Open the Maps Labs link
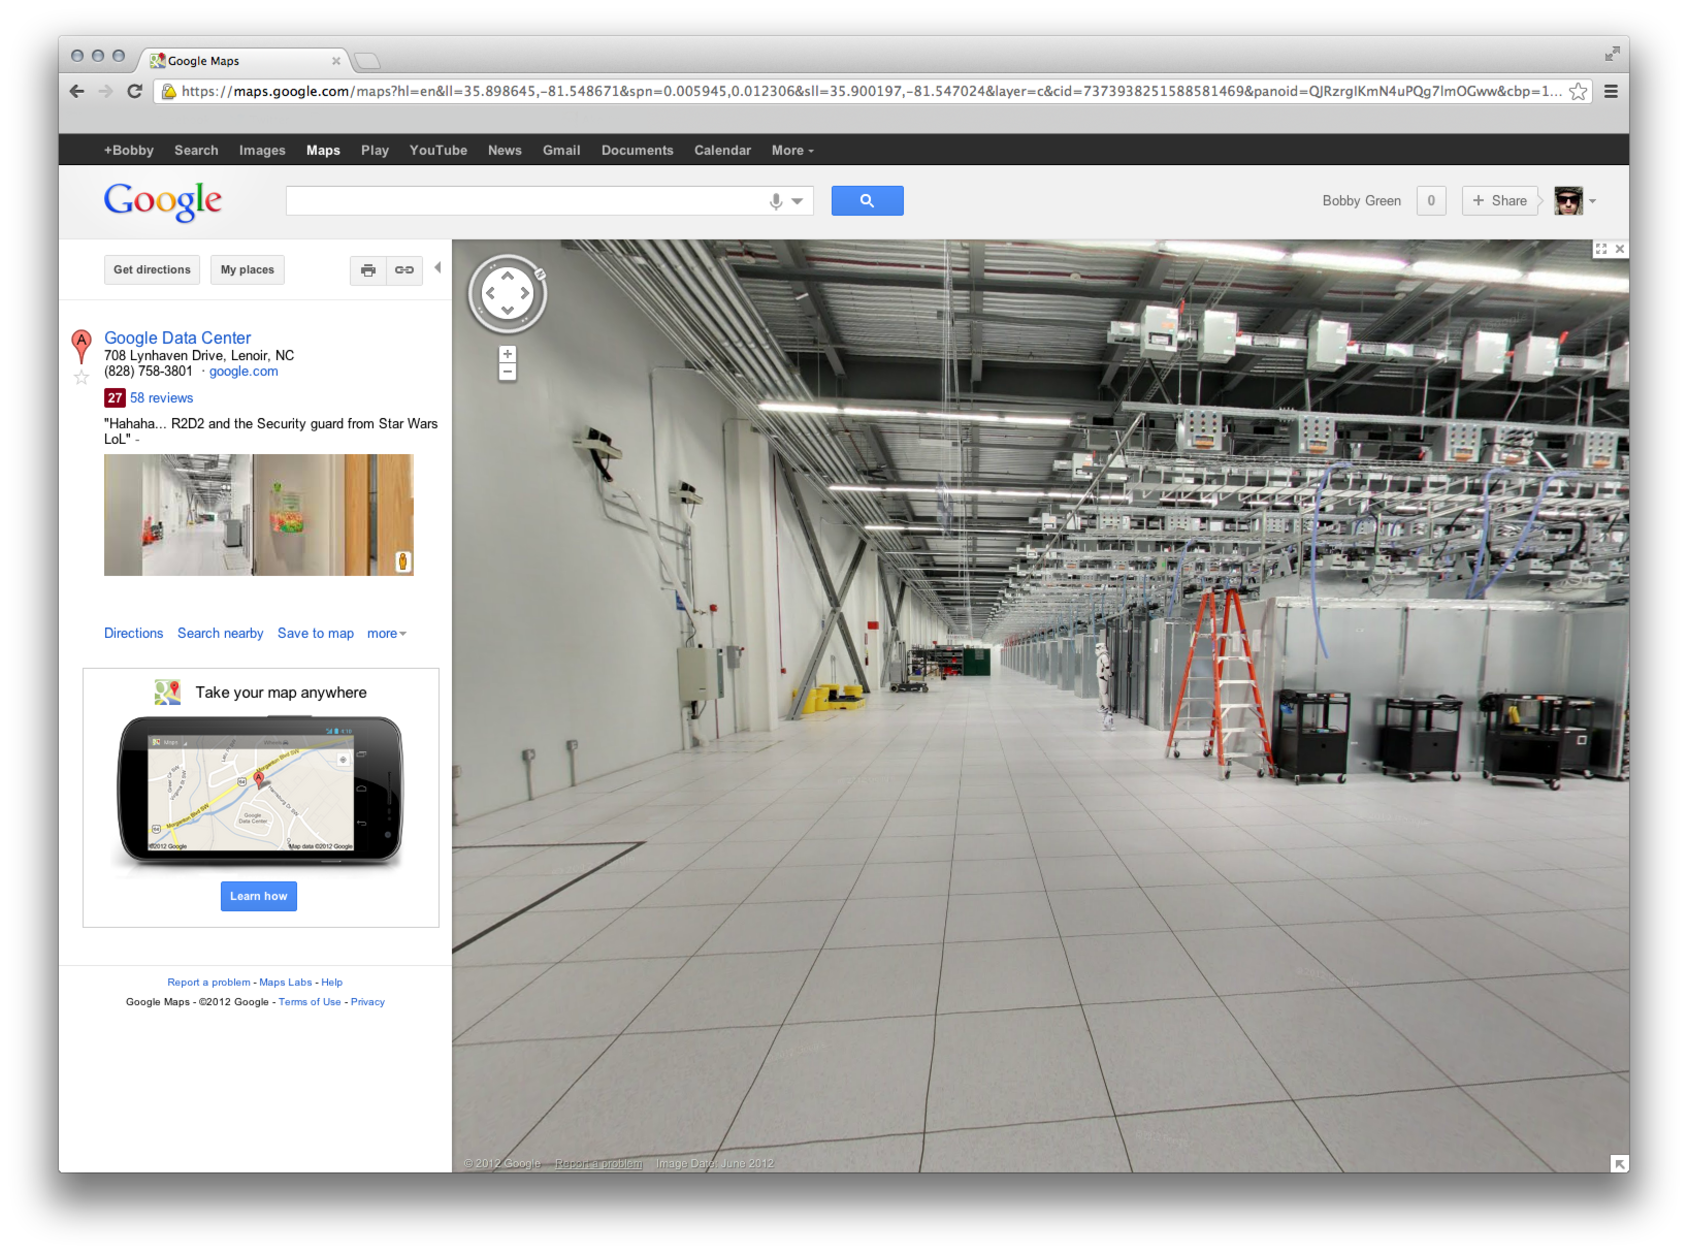This screenshot has height=1254, width=1688. [x=285, y=982]
